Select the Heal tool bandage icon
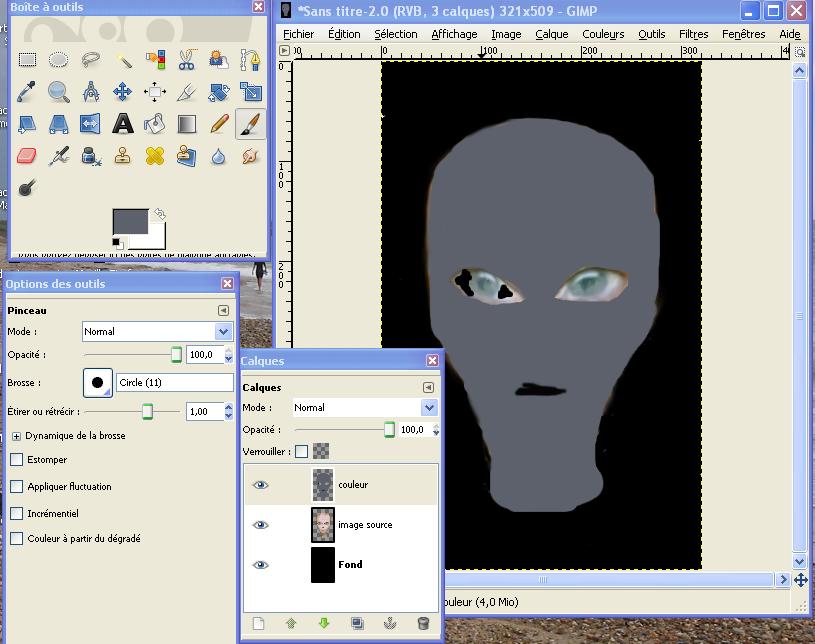The image size is (815, 644). pos(154,156)
